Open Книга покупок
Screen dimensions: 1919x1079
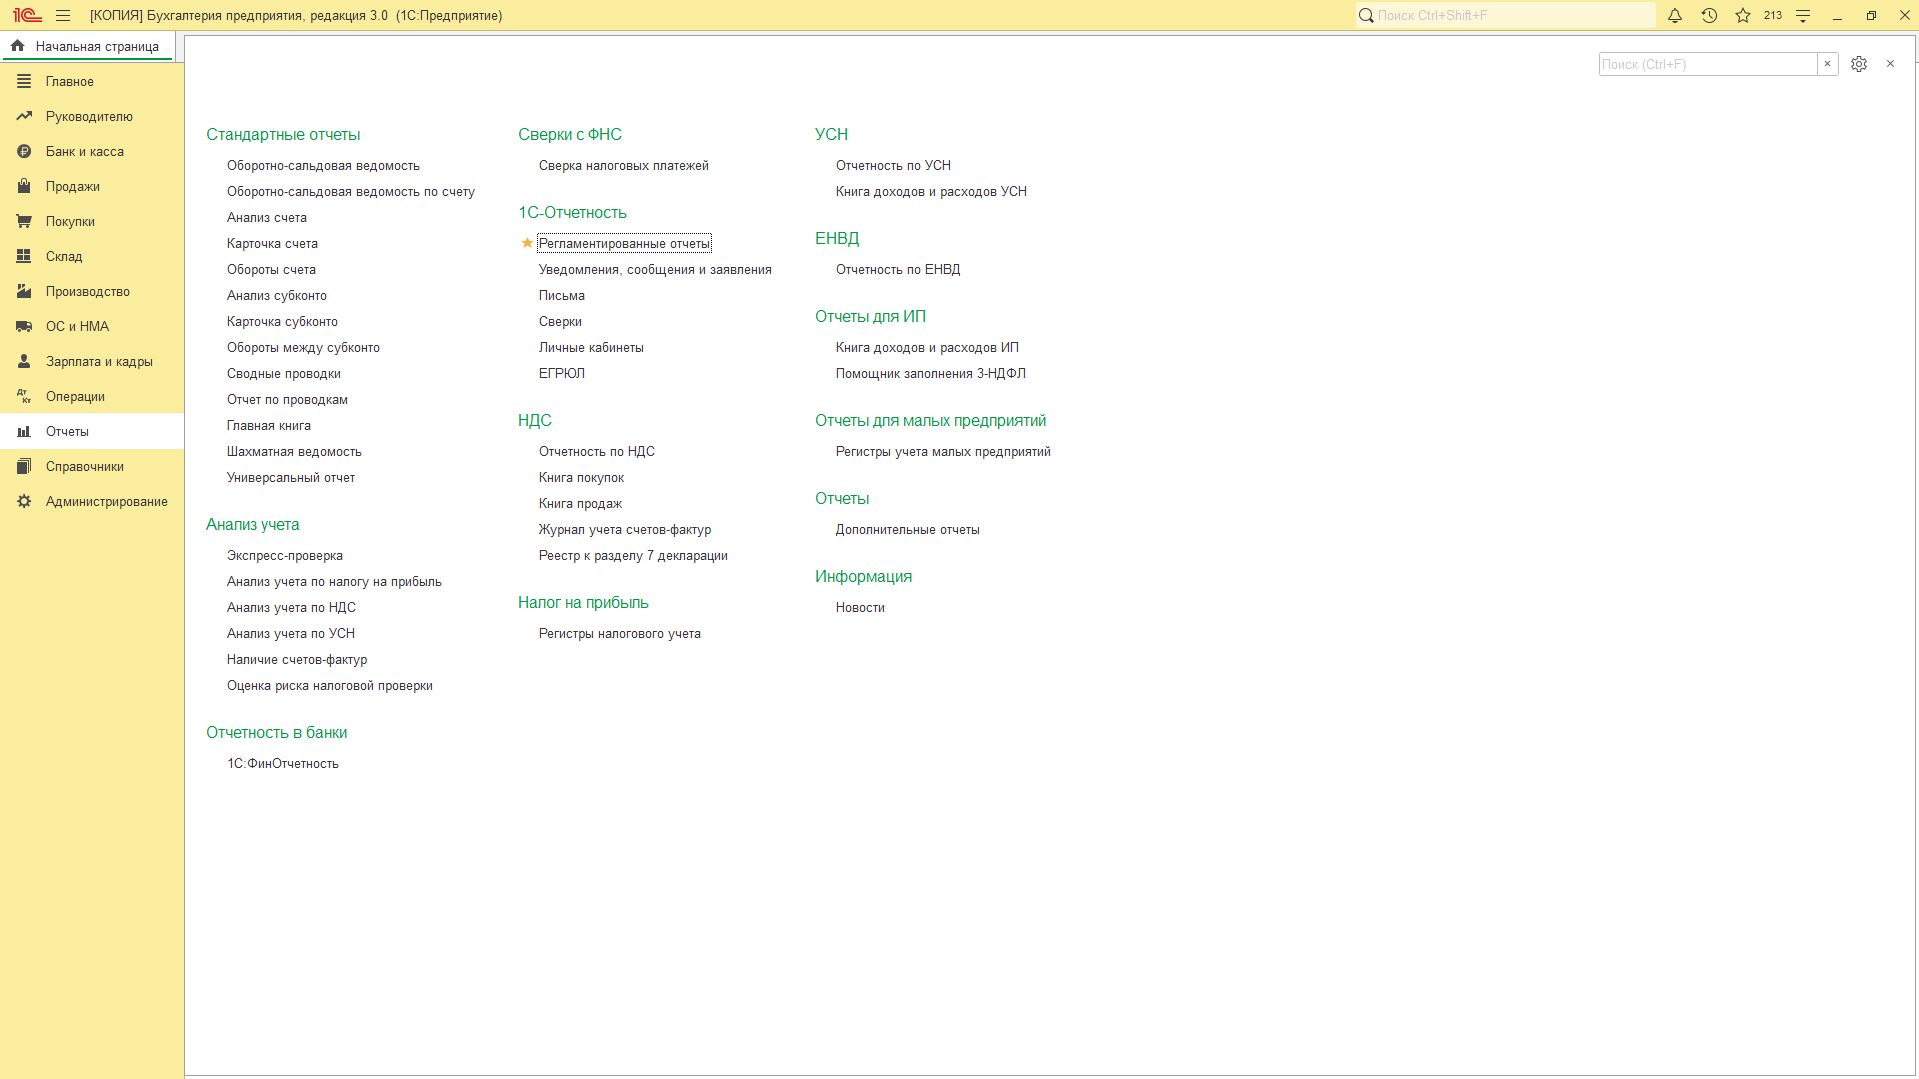tap(581, 477)
